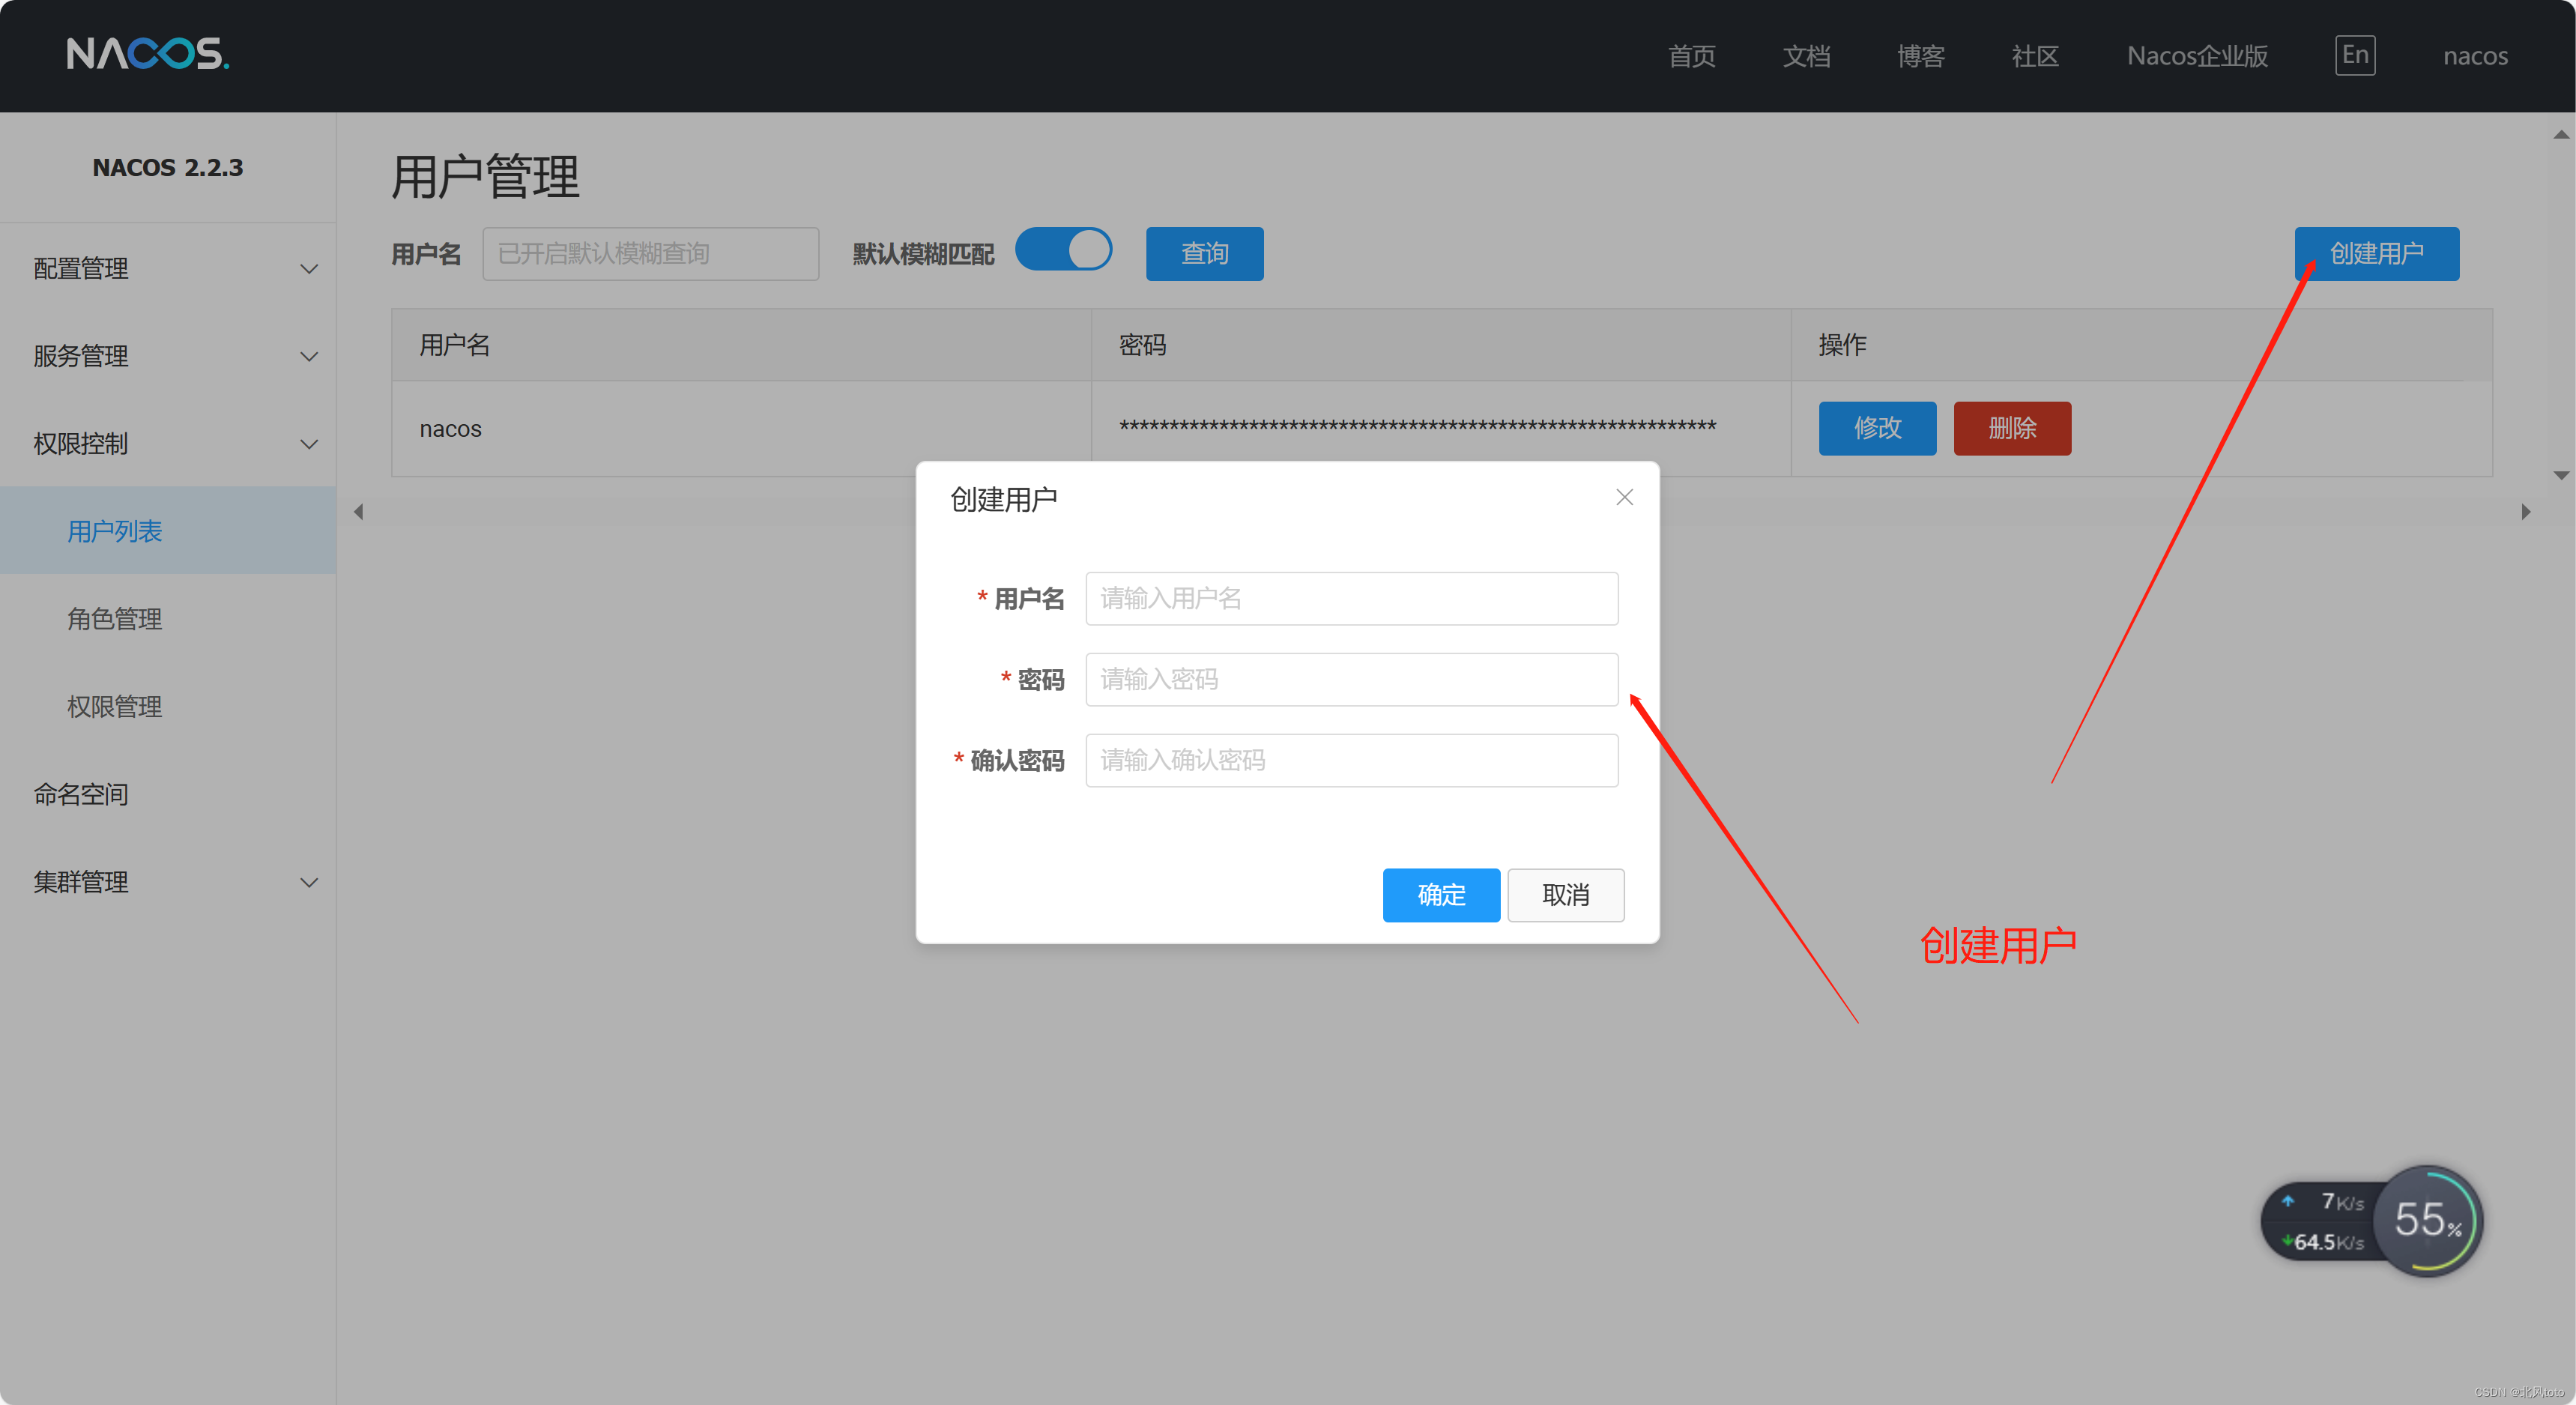The height and width of the screenshot is (1405, 2576).
Task: Click the NACOS logo
Action: pyautogui.click(x=148, y=54)
